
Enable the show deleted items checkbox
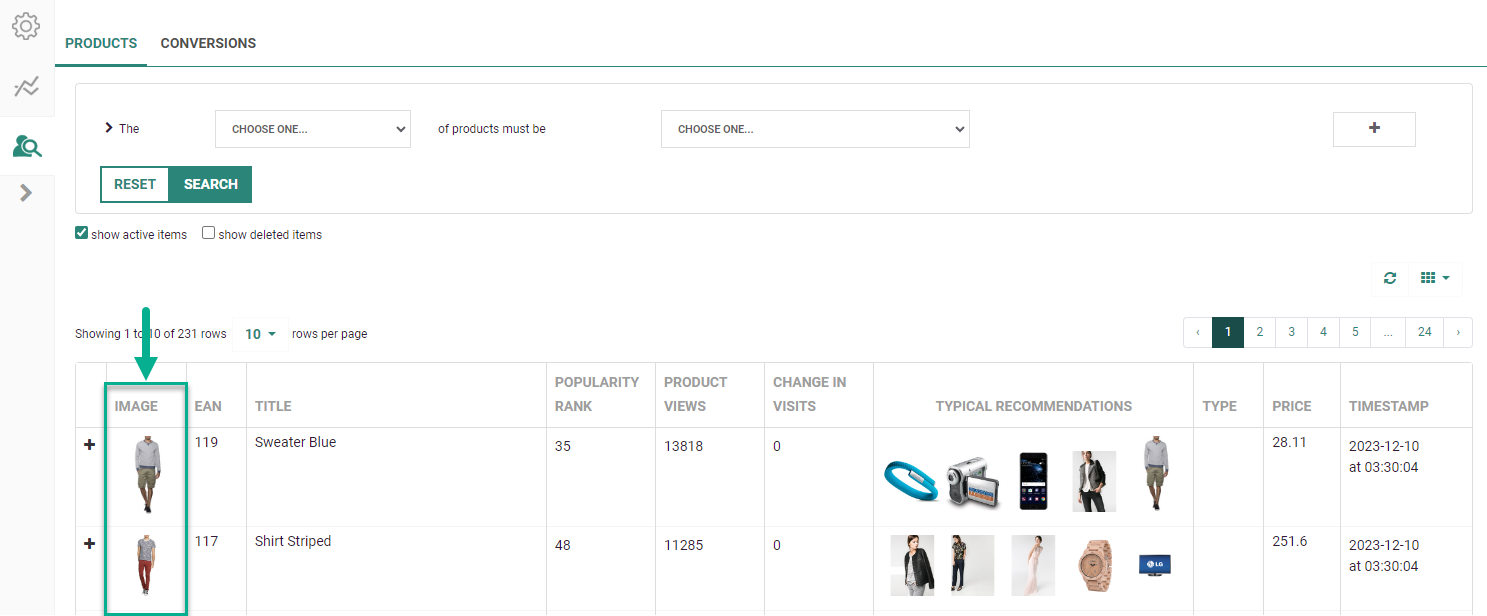209,234
